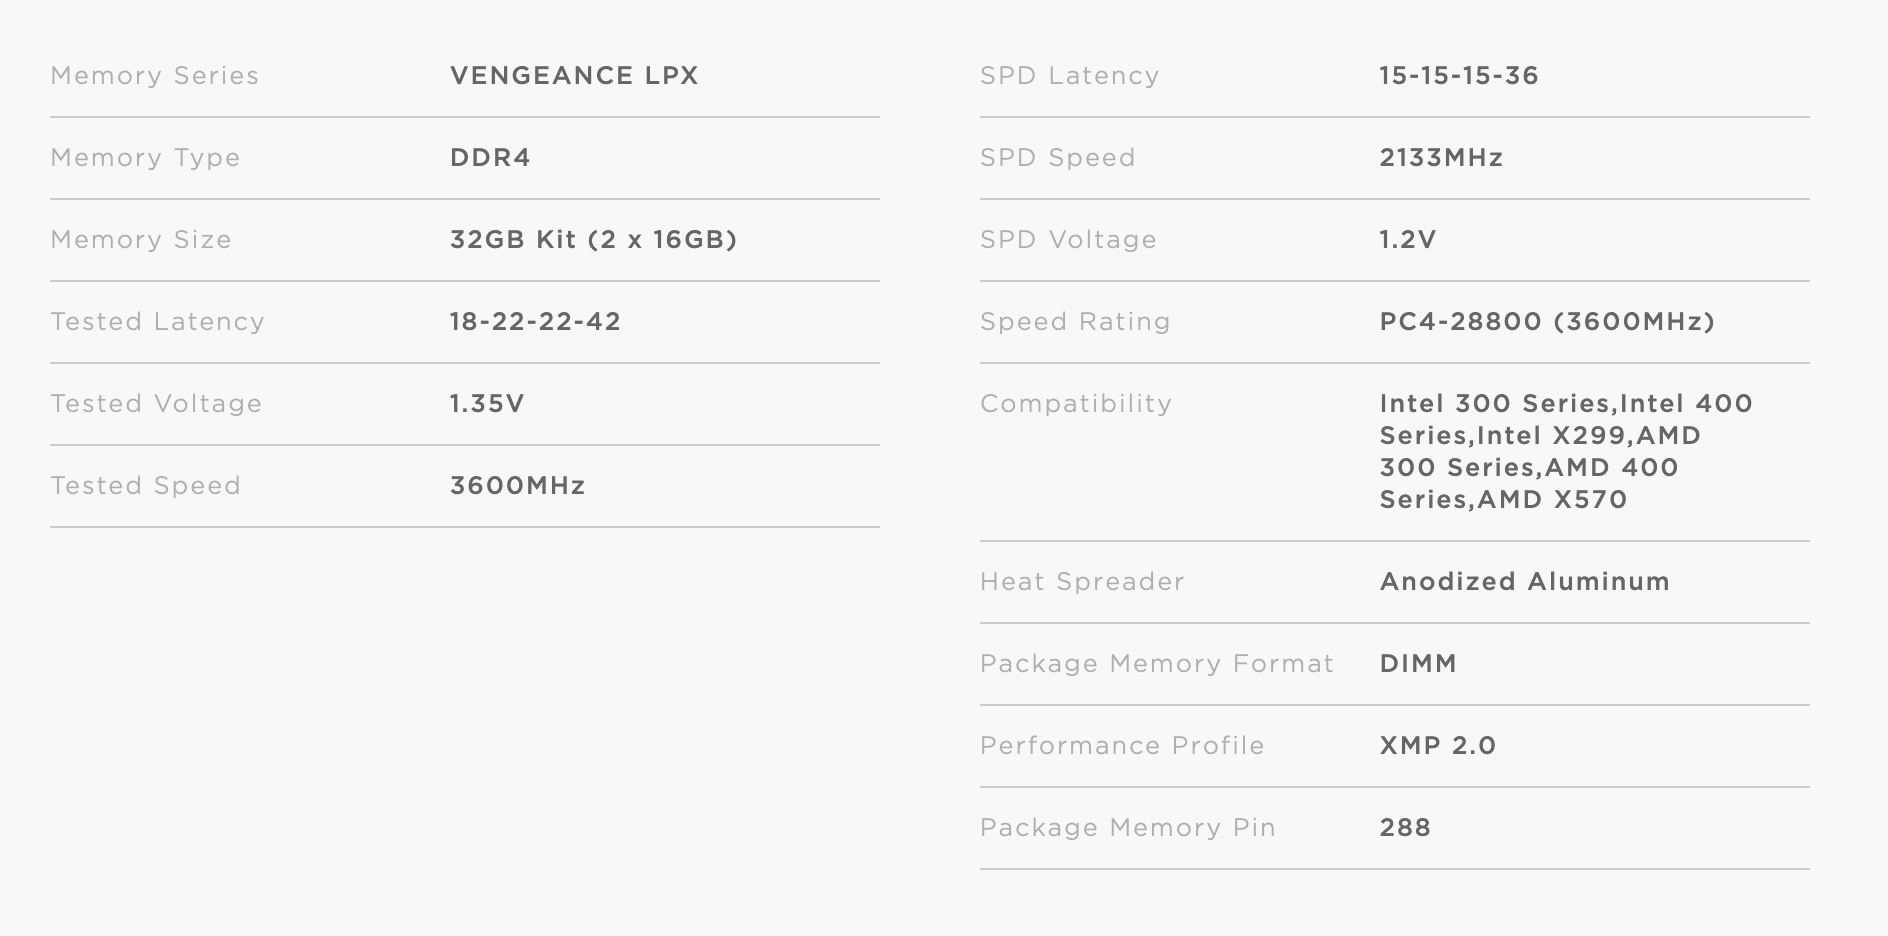The height and width of the screenshot is (936, 1888).
Task: Click the Memory Series label
Action: click(154, 76)
